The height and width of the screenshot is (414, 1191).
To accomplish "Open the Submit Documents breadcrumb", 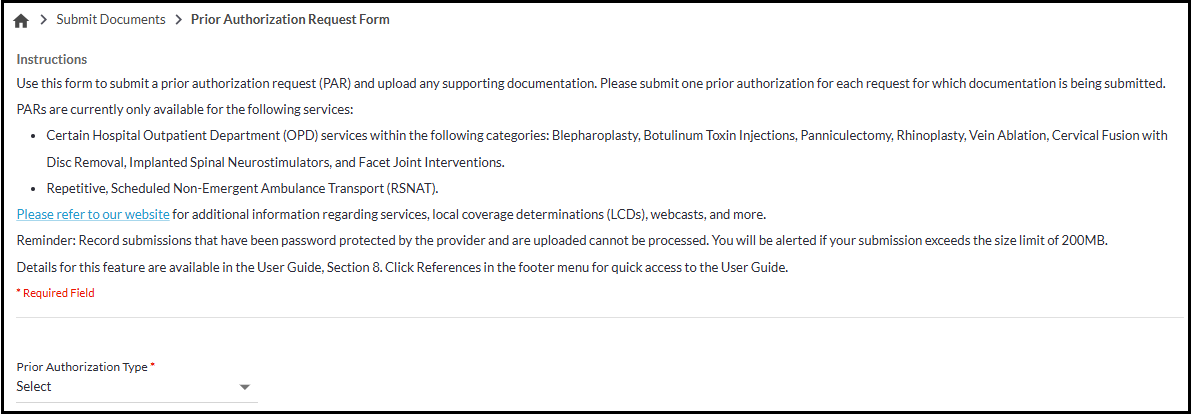I will point(110,20).
